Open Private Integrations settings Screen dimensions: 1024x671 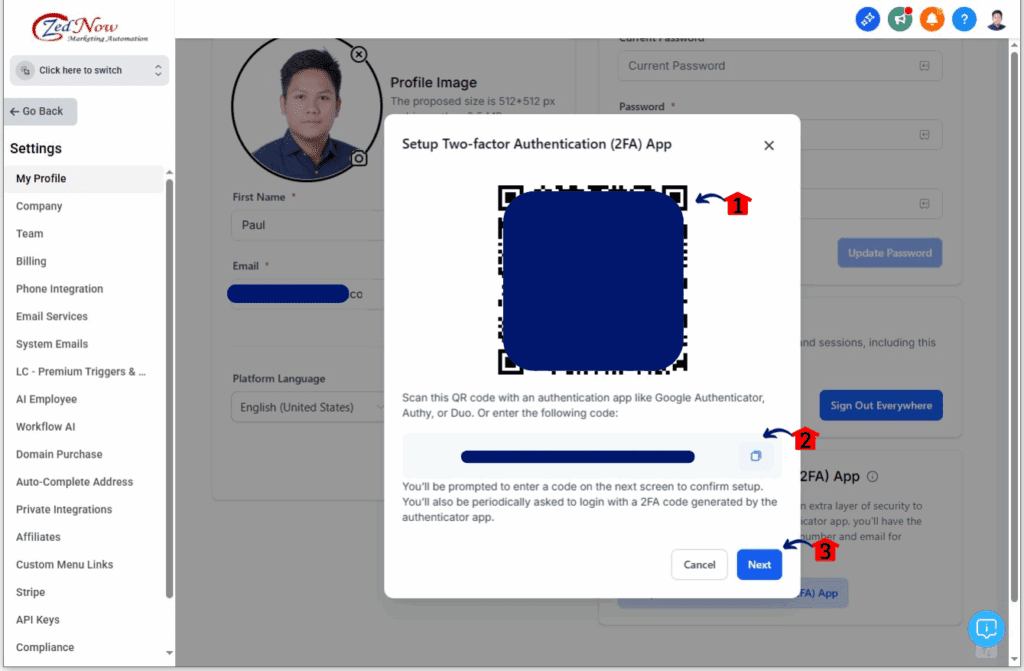pos(64,509)
